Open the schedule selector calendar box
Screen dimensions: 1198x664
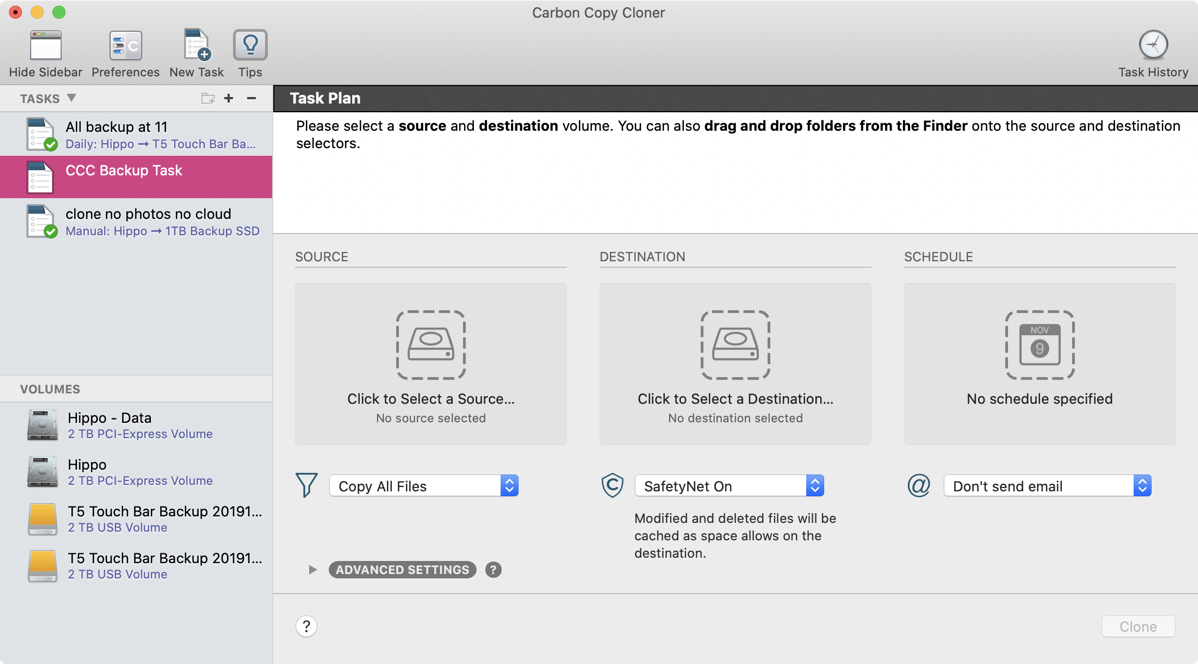[x=1039, y=364]
